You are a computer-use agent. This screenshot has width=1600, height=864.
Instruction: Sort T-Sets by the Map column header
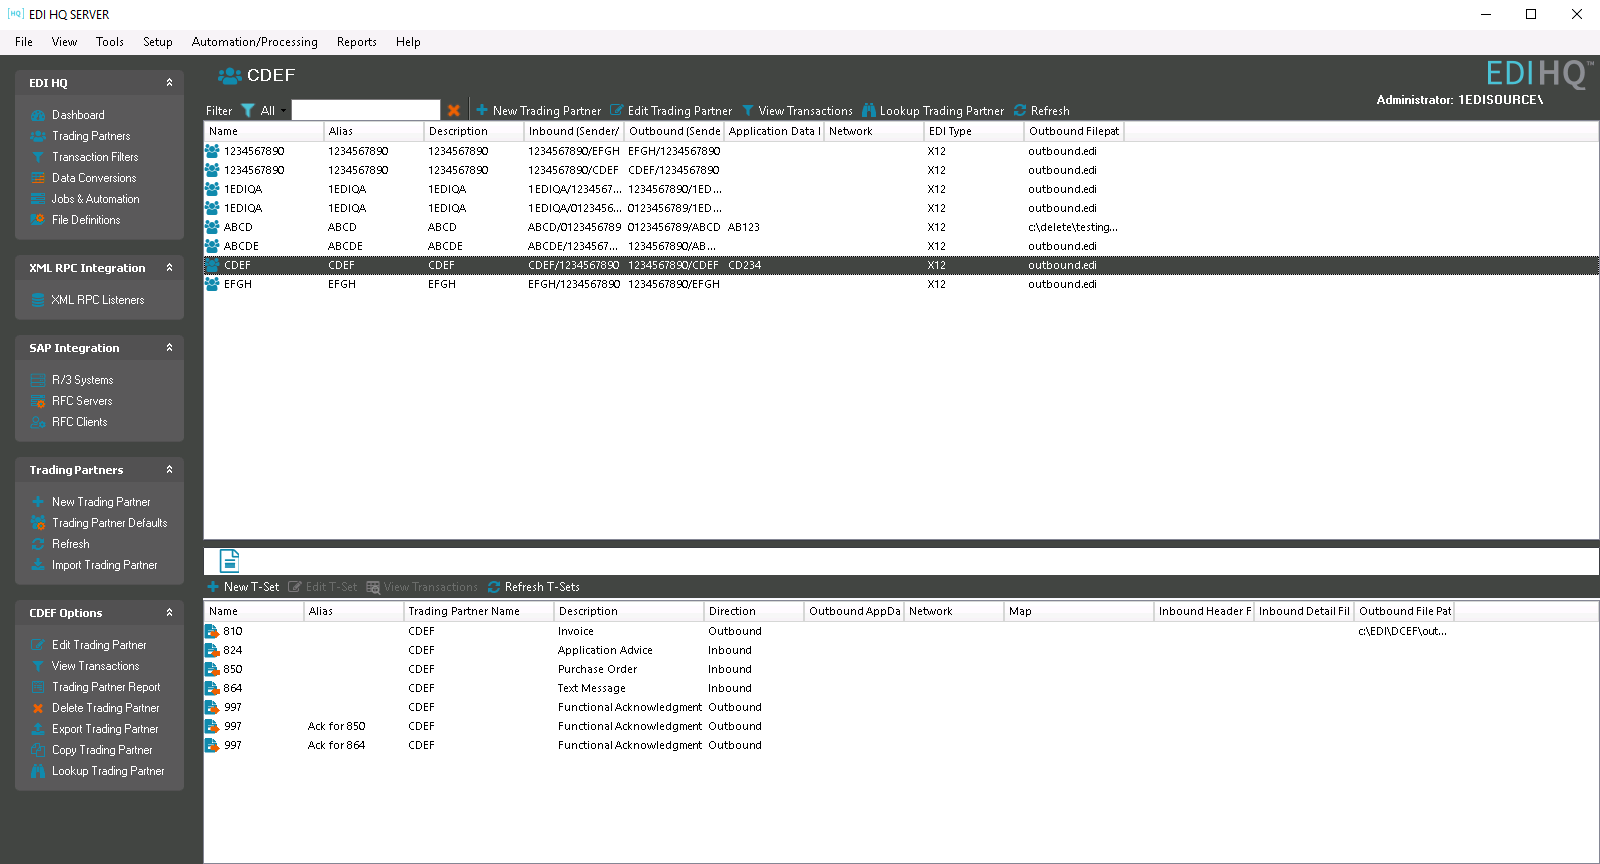pos(1079,611)
